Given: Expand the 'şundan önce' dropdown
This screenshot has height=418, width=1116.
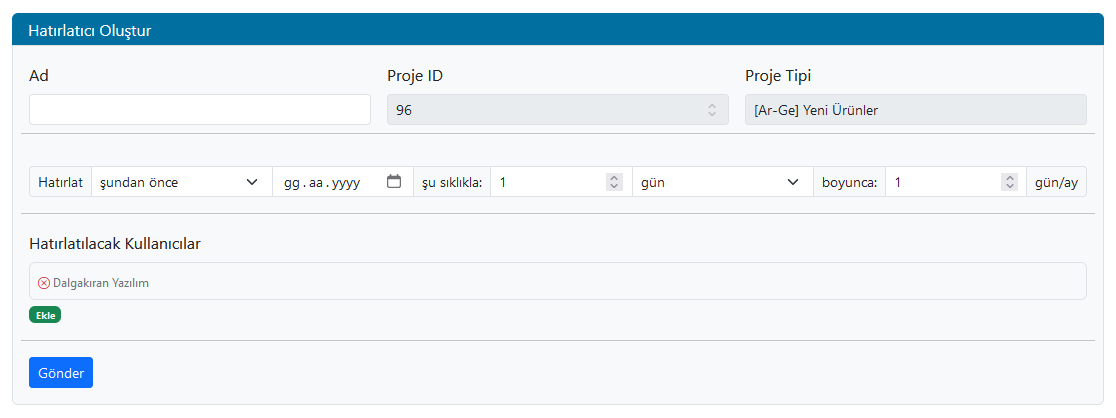Looking at the screenshot, I should click(180, 182).
